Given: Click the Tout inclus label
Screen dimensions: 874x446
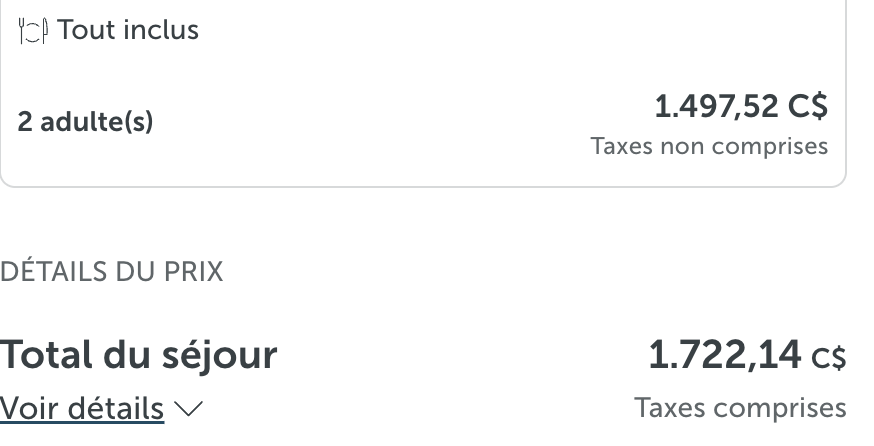Looking at the screenshot, I should 128,30.
